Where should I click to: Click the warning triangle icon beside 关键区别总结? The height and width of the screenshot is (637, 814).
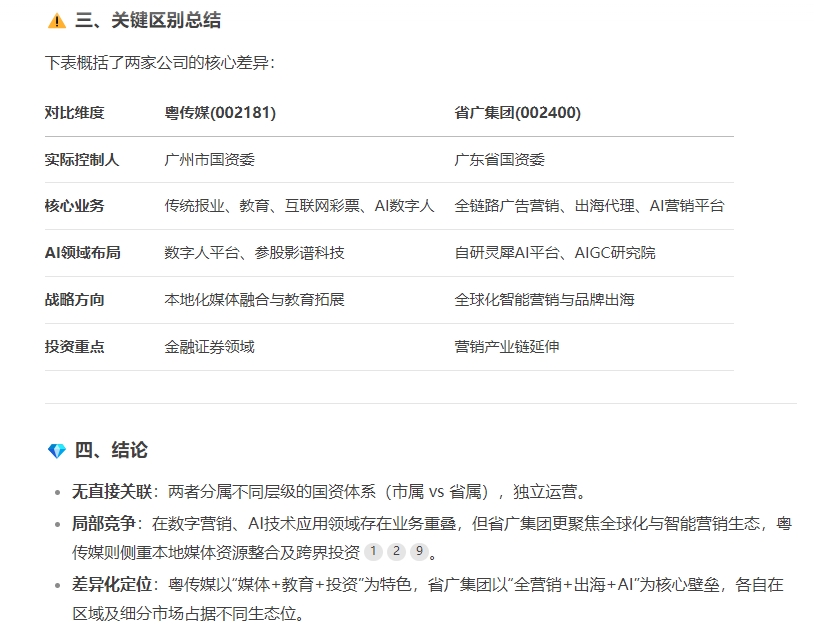(x=57, y=21)
